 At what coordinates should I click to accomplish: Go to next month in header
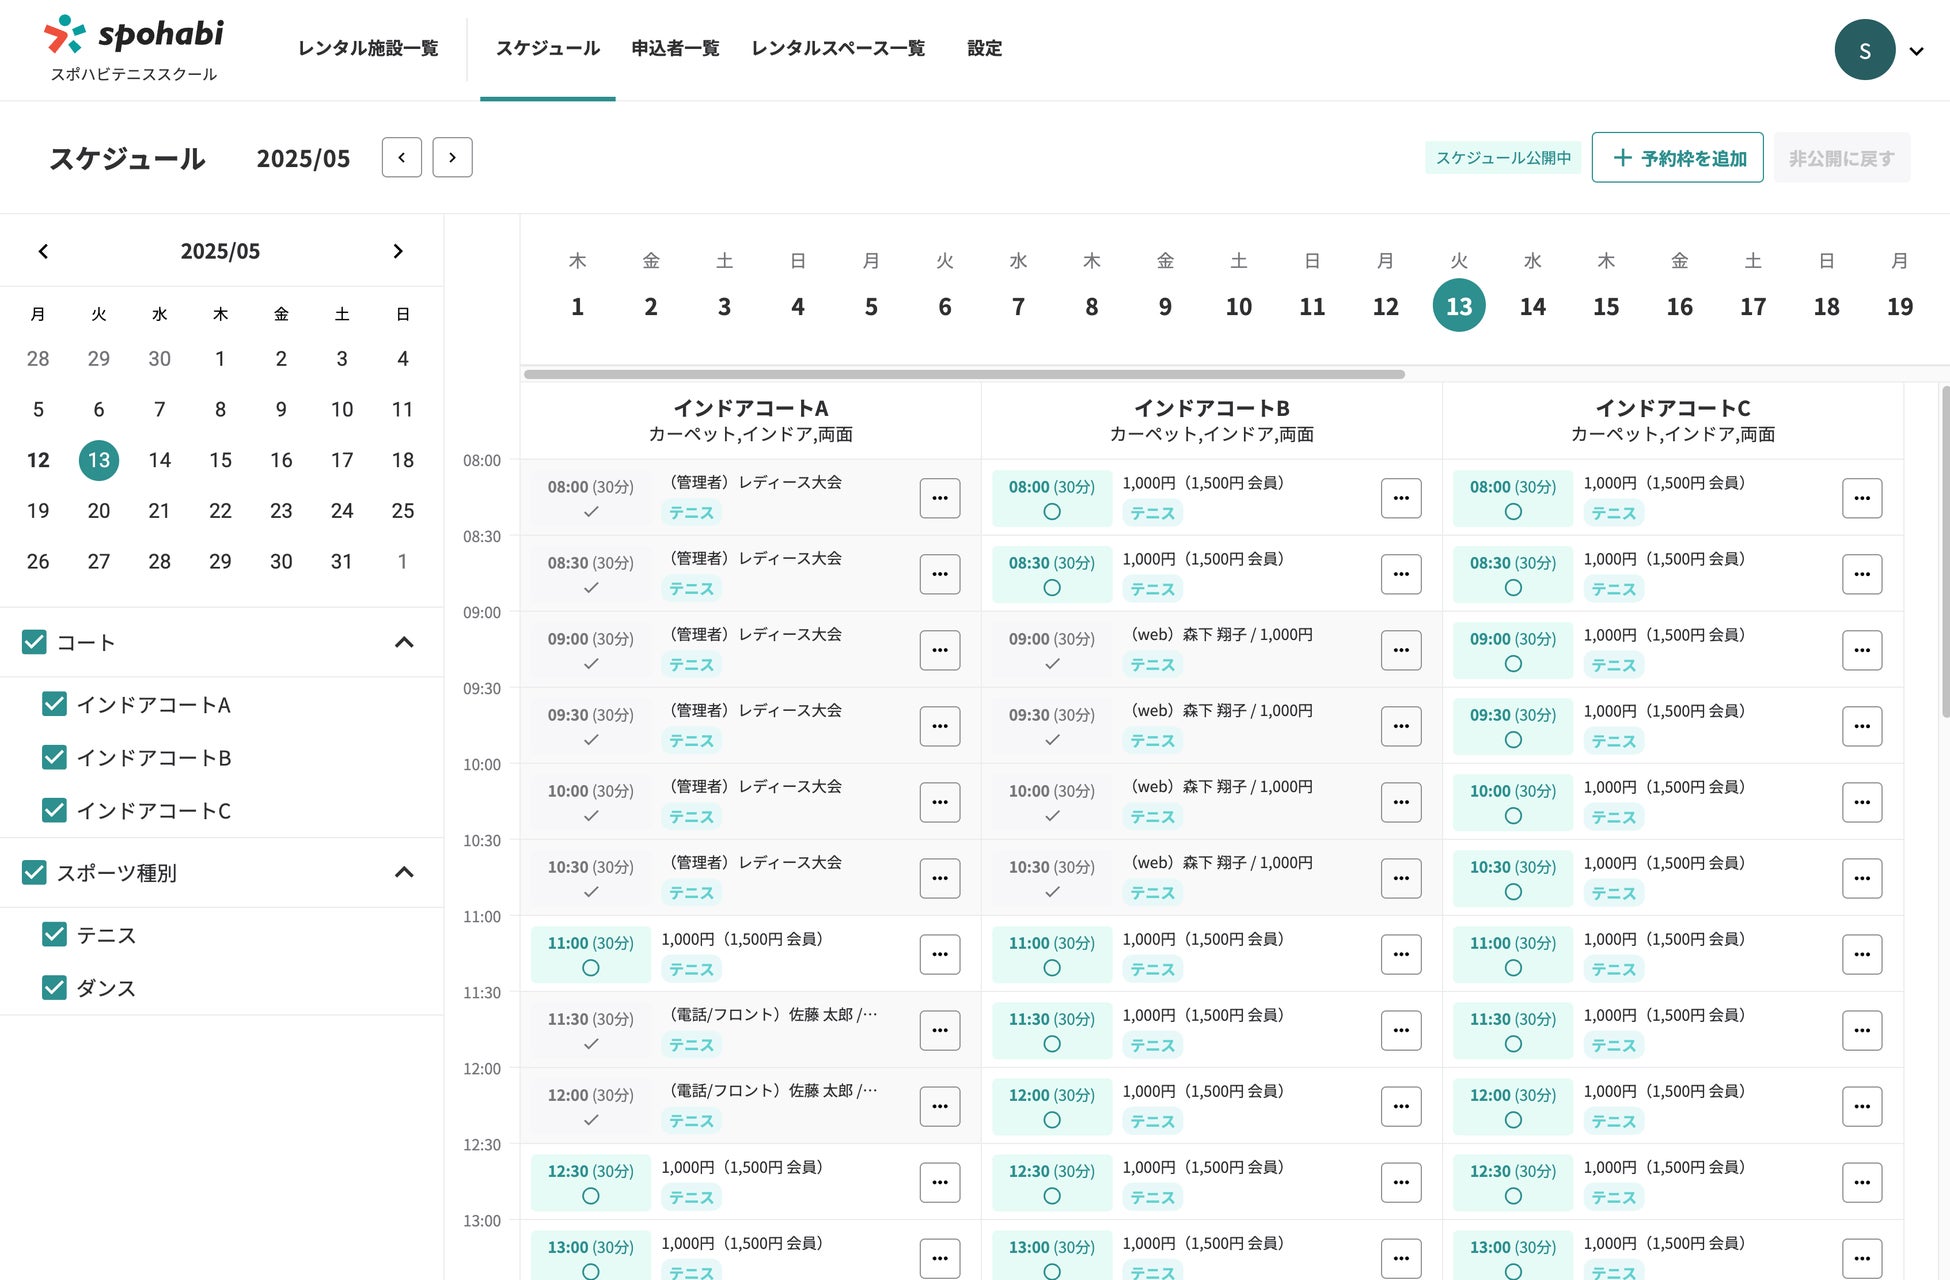coord(452,157)
